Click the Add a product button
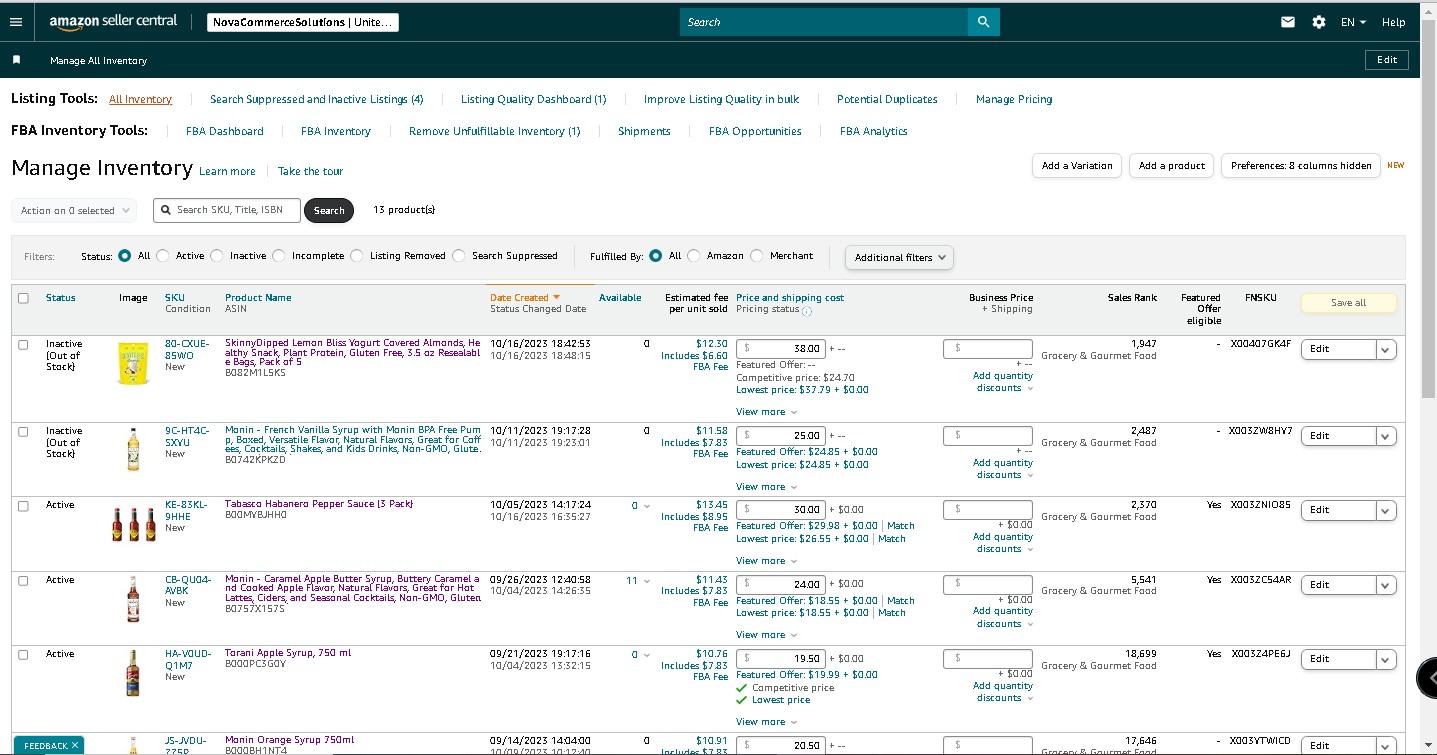The image size is (1437, 755). (1171, 166)
